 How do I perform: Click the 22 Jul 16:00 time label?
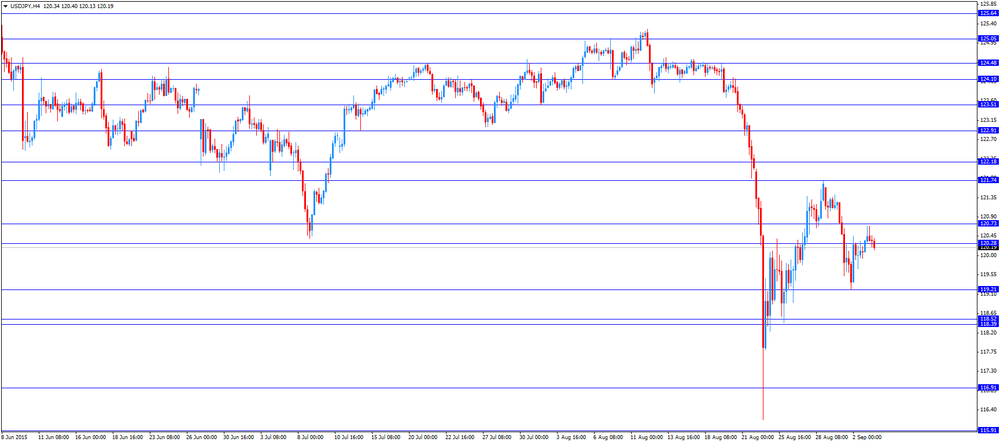tap(460, 438)
